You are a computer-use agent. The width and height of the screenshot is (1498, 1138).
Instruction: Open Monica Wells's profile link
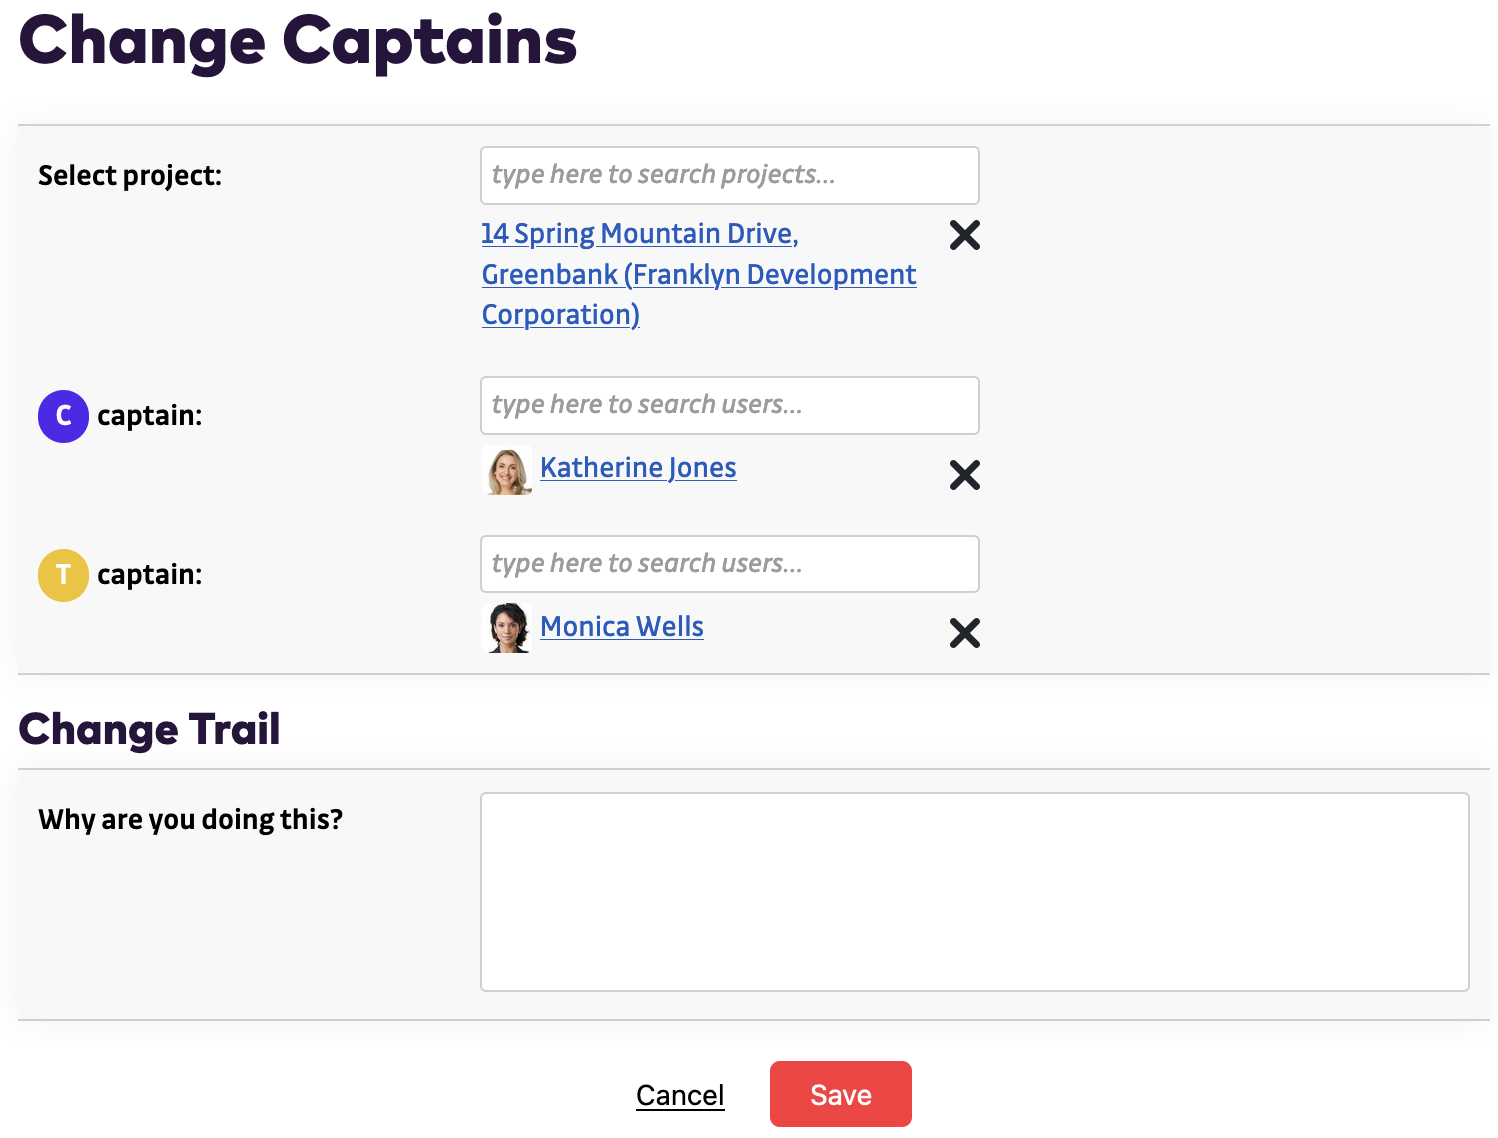[621, 627]
